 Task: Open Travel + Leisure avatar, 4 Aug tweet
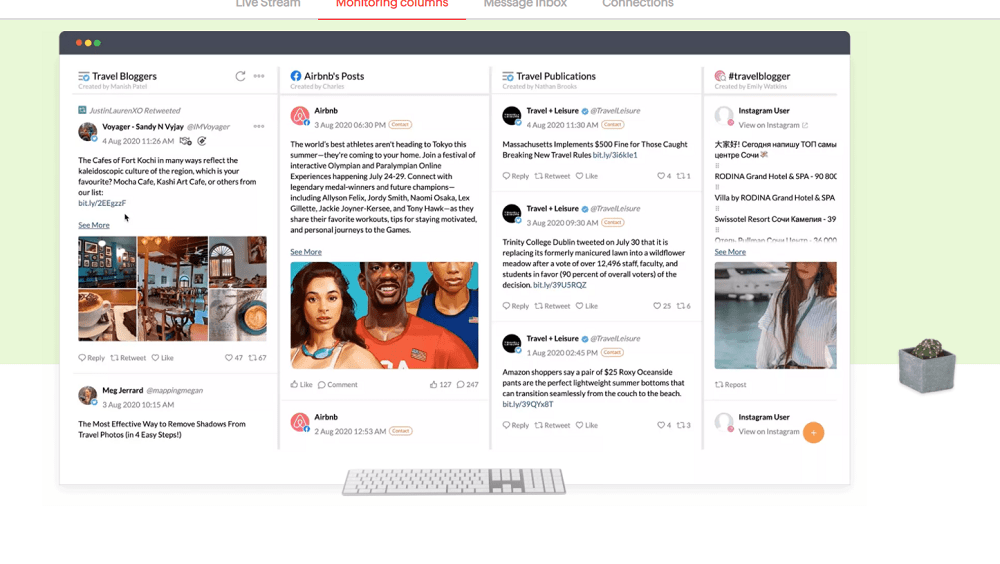pyautogui.click(x=511, y=116)
